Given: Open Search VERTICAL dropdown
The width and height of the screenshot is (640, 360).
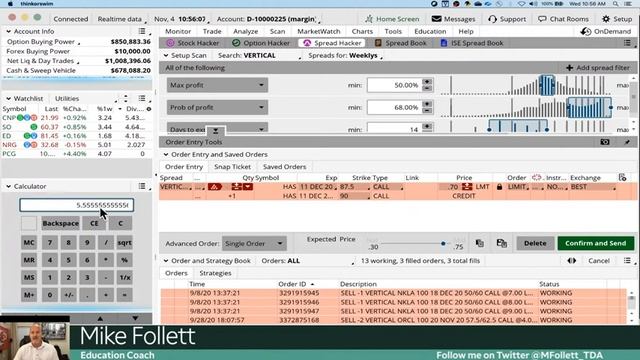Looking at the screenshot, I should [x=259, y=56].
